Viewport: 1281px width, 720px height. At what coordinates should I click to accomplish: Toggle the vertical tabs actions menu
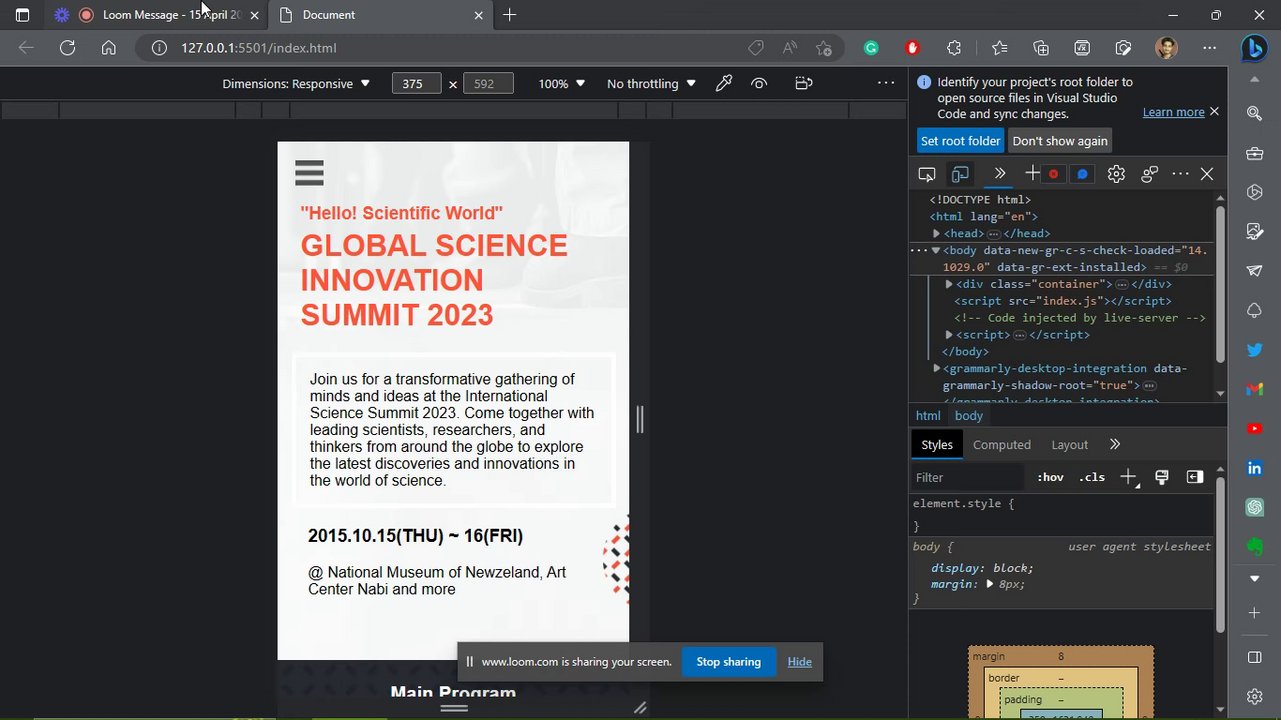point(22,15)
